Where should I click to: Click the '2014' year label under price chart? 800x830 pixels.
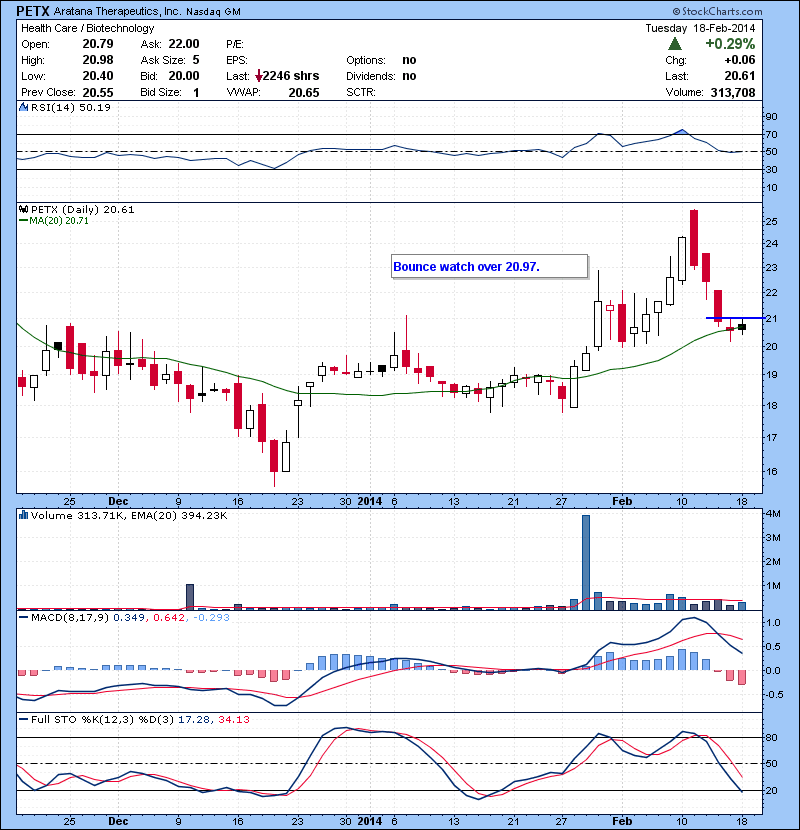tap(370, 501)
